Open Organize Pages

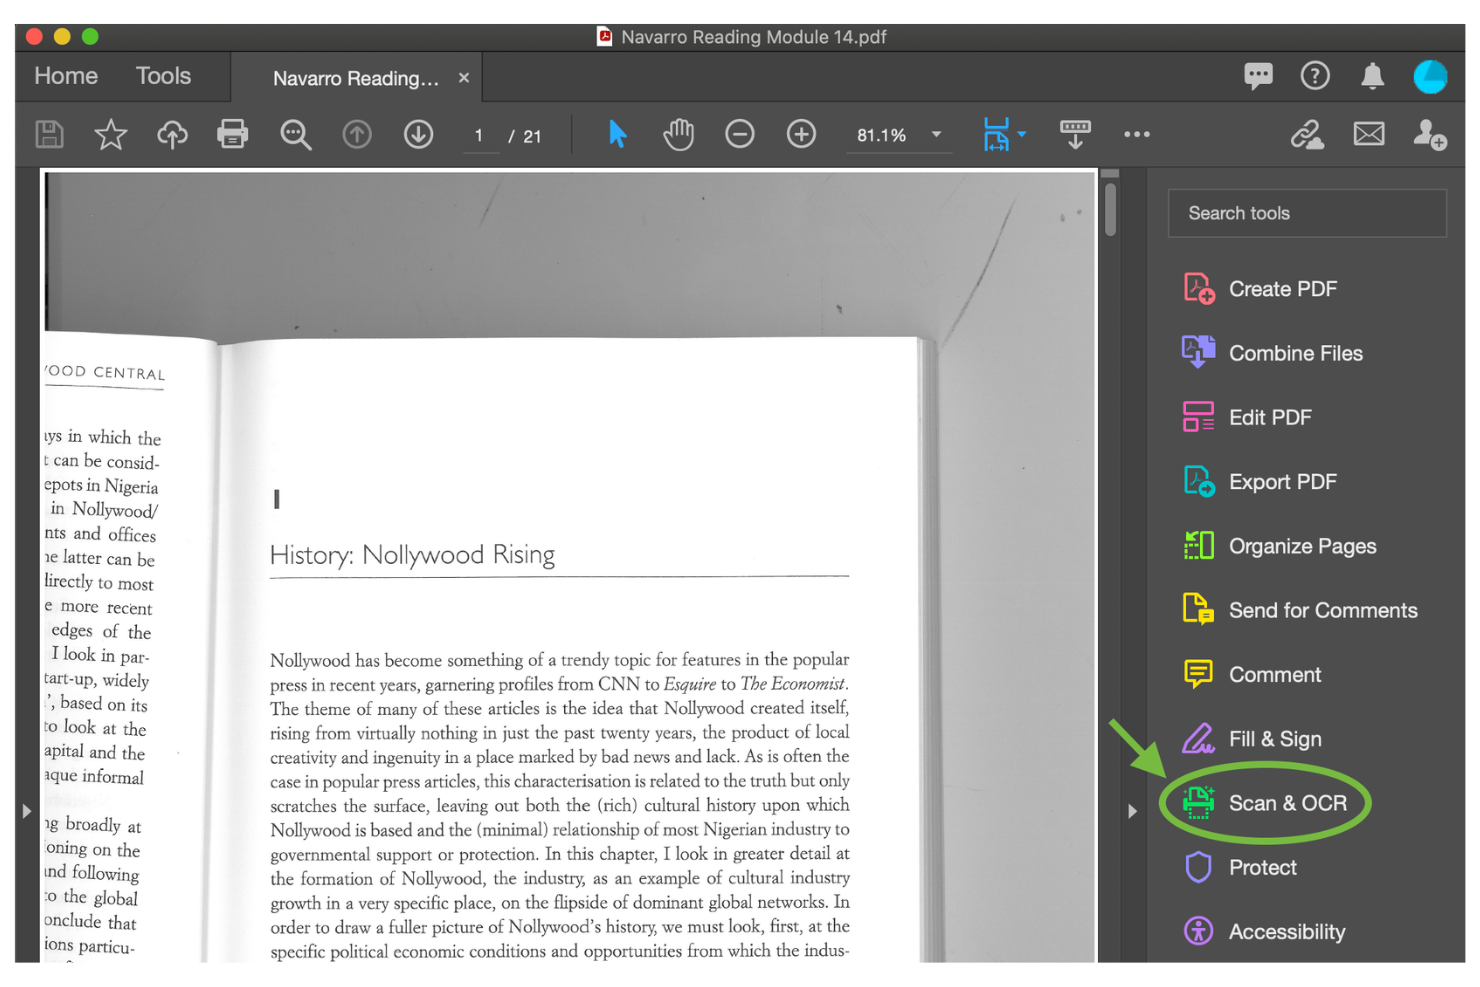(1302, 546)
